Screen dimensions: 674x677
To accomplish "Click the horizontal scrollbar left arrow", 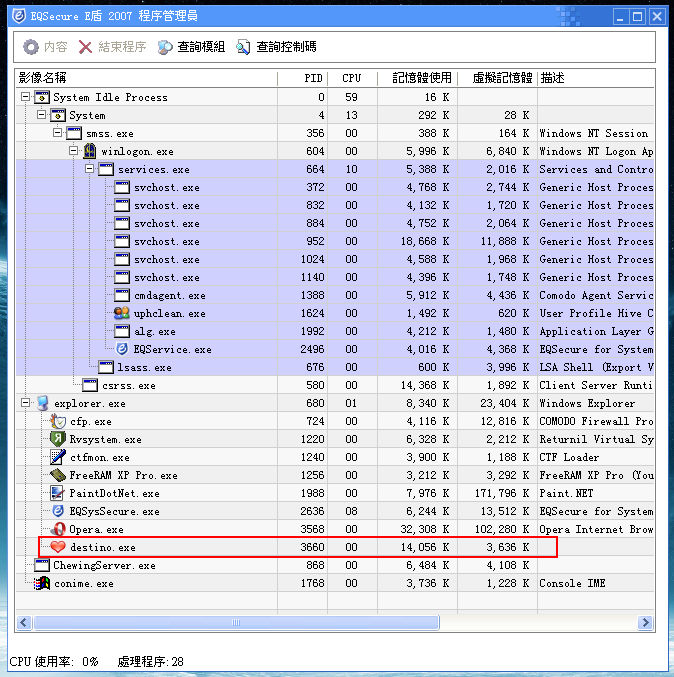I will click(x=24, y=622).
